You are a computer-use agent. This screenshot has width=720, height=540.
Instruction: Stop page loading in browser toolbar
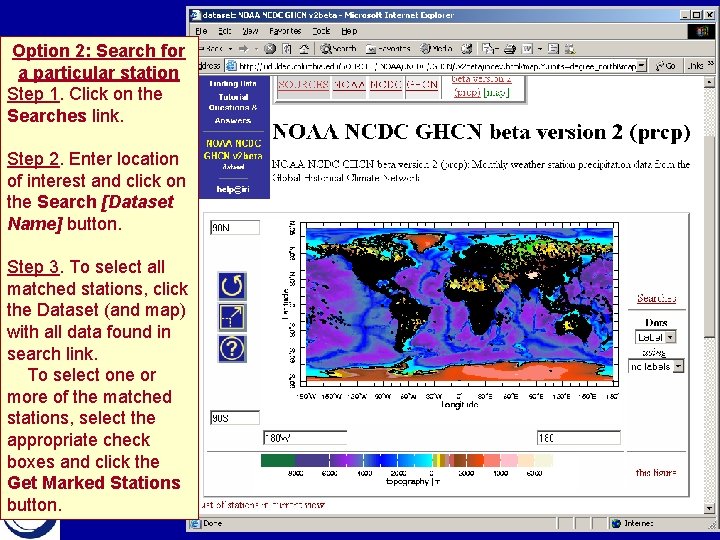270,49
